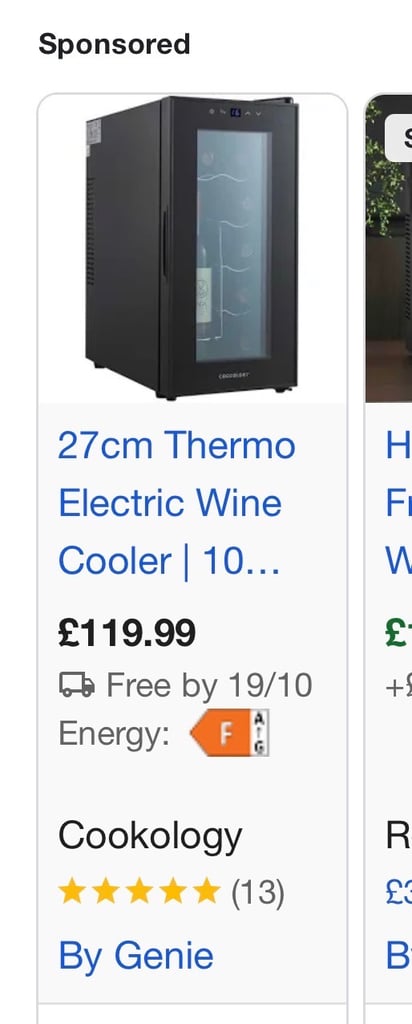
Task: Open the black wine cooler product image
Action: pyautogui.click(x=192, y=248)
